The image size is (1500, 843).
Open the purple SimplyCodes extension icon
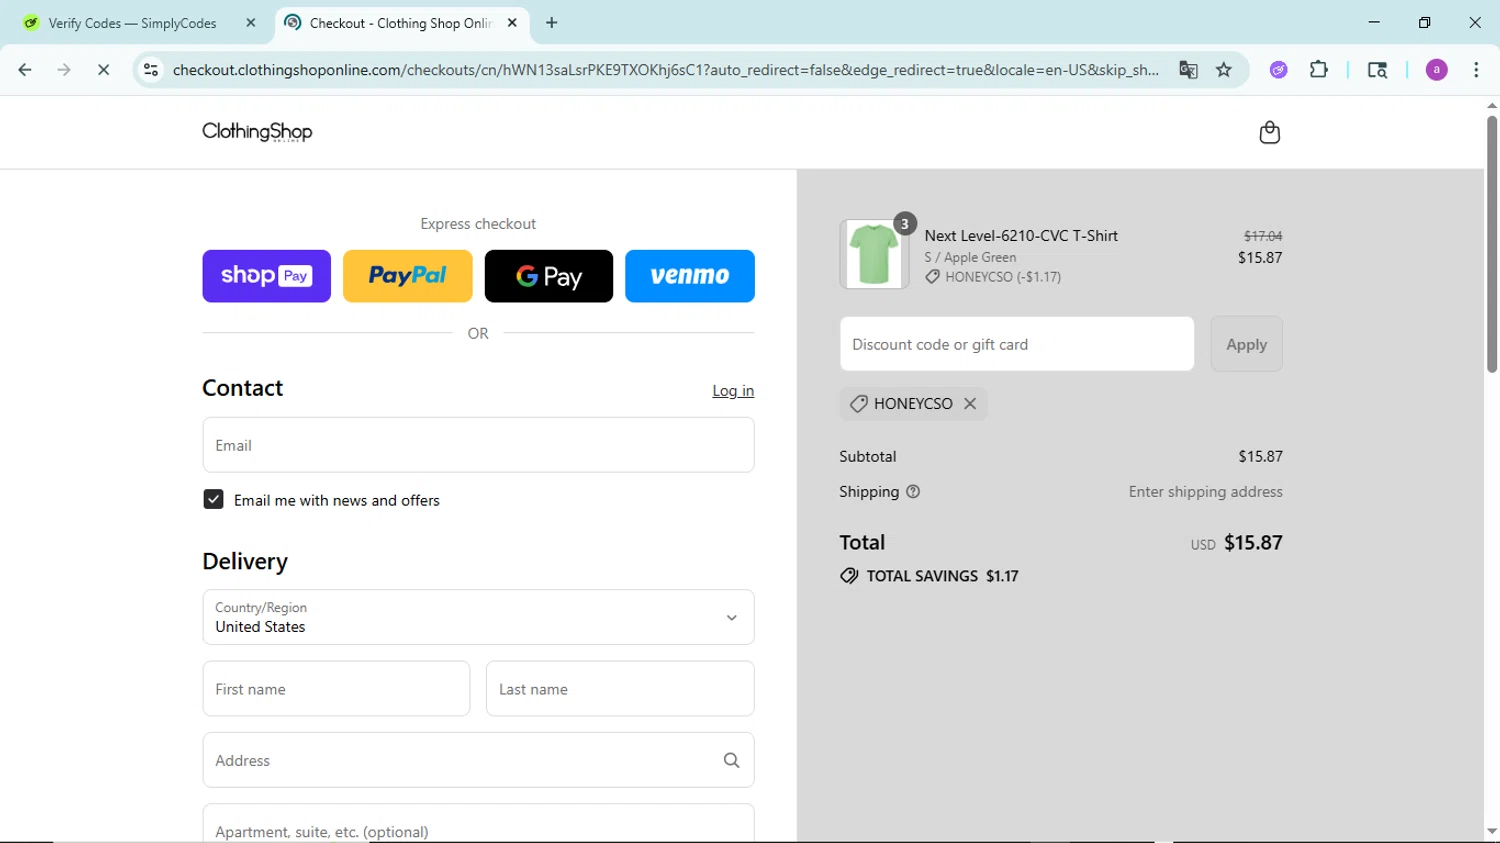[x=1279, y=70]
